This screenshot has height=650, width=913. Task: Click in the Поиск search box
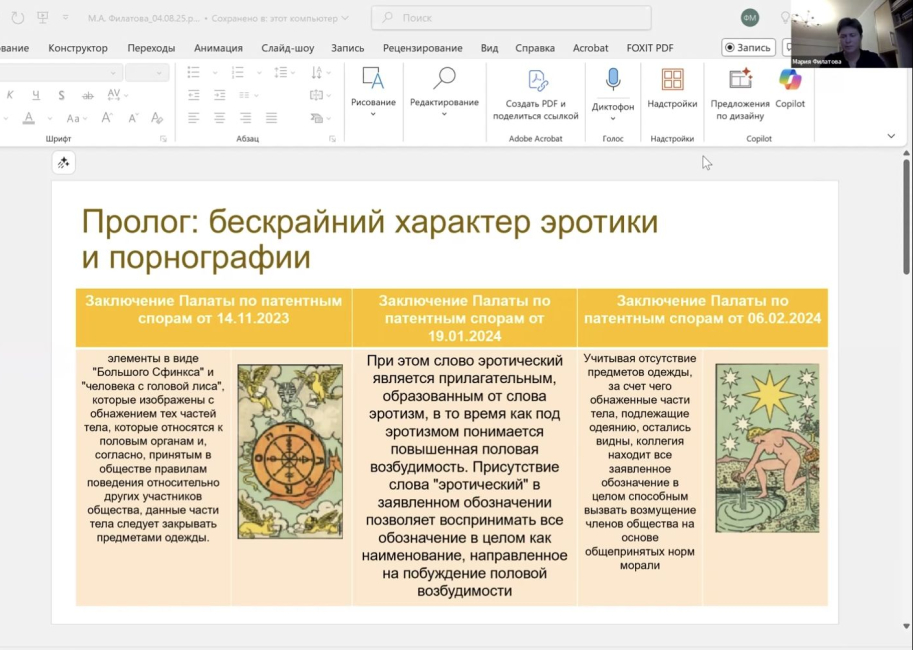[511, 18]
